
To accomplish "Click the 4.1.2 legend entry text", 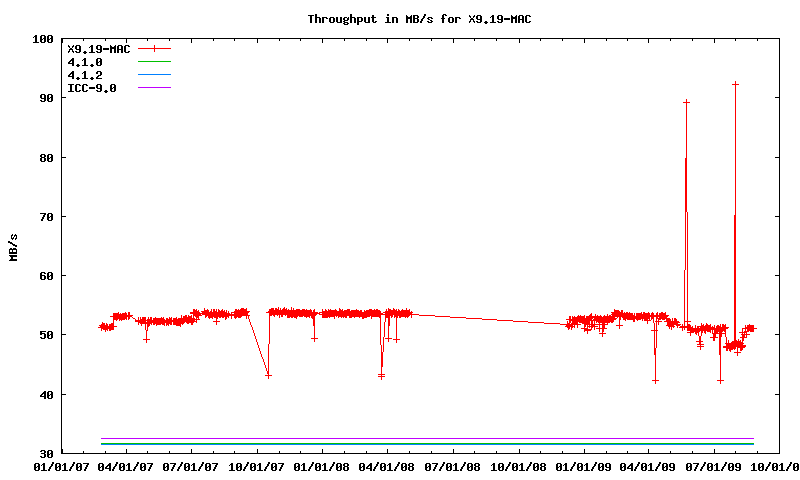I will tap(83, 75).
